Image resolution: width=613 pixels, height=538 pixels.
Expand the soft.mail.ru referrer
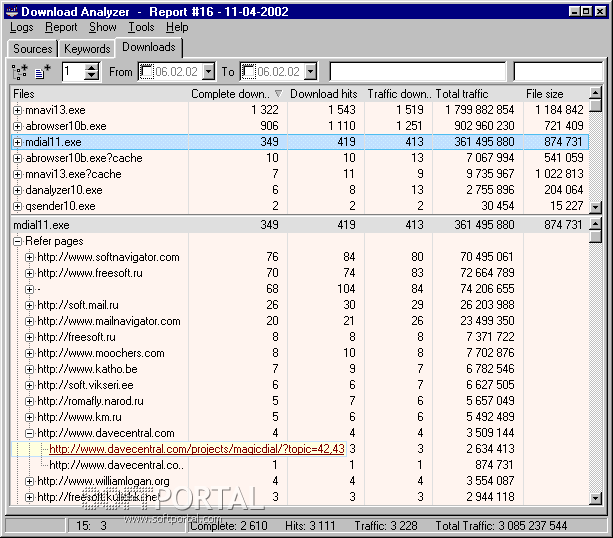pos(29,305)
